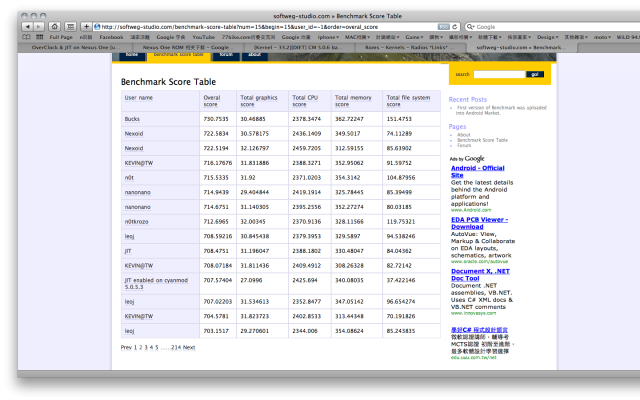
Task: Sort by Total file system score header
Action: 408,101
